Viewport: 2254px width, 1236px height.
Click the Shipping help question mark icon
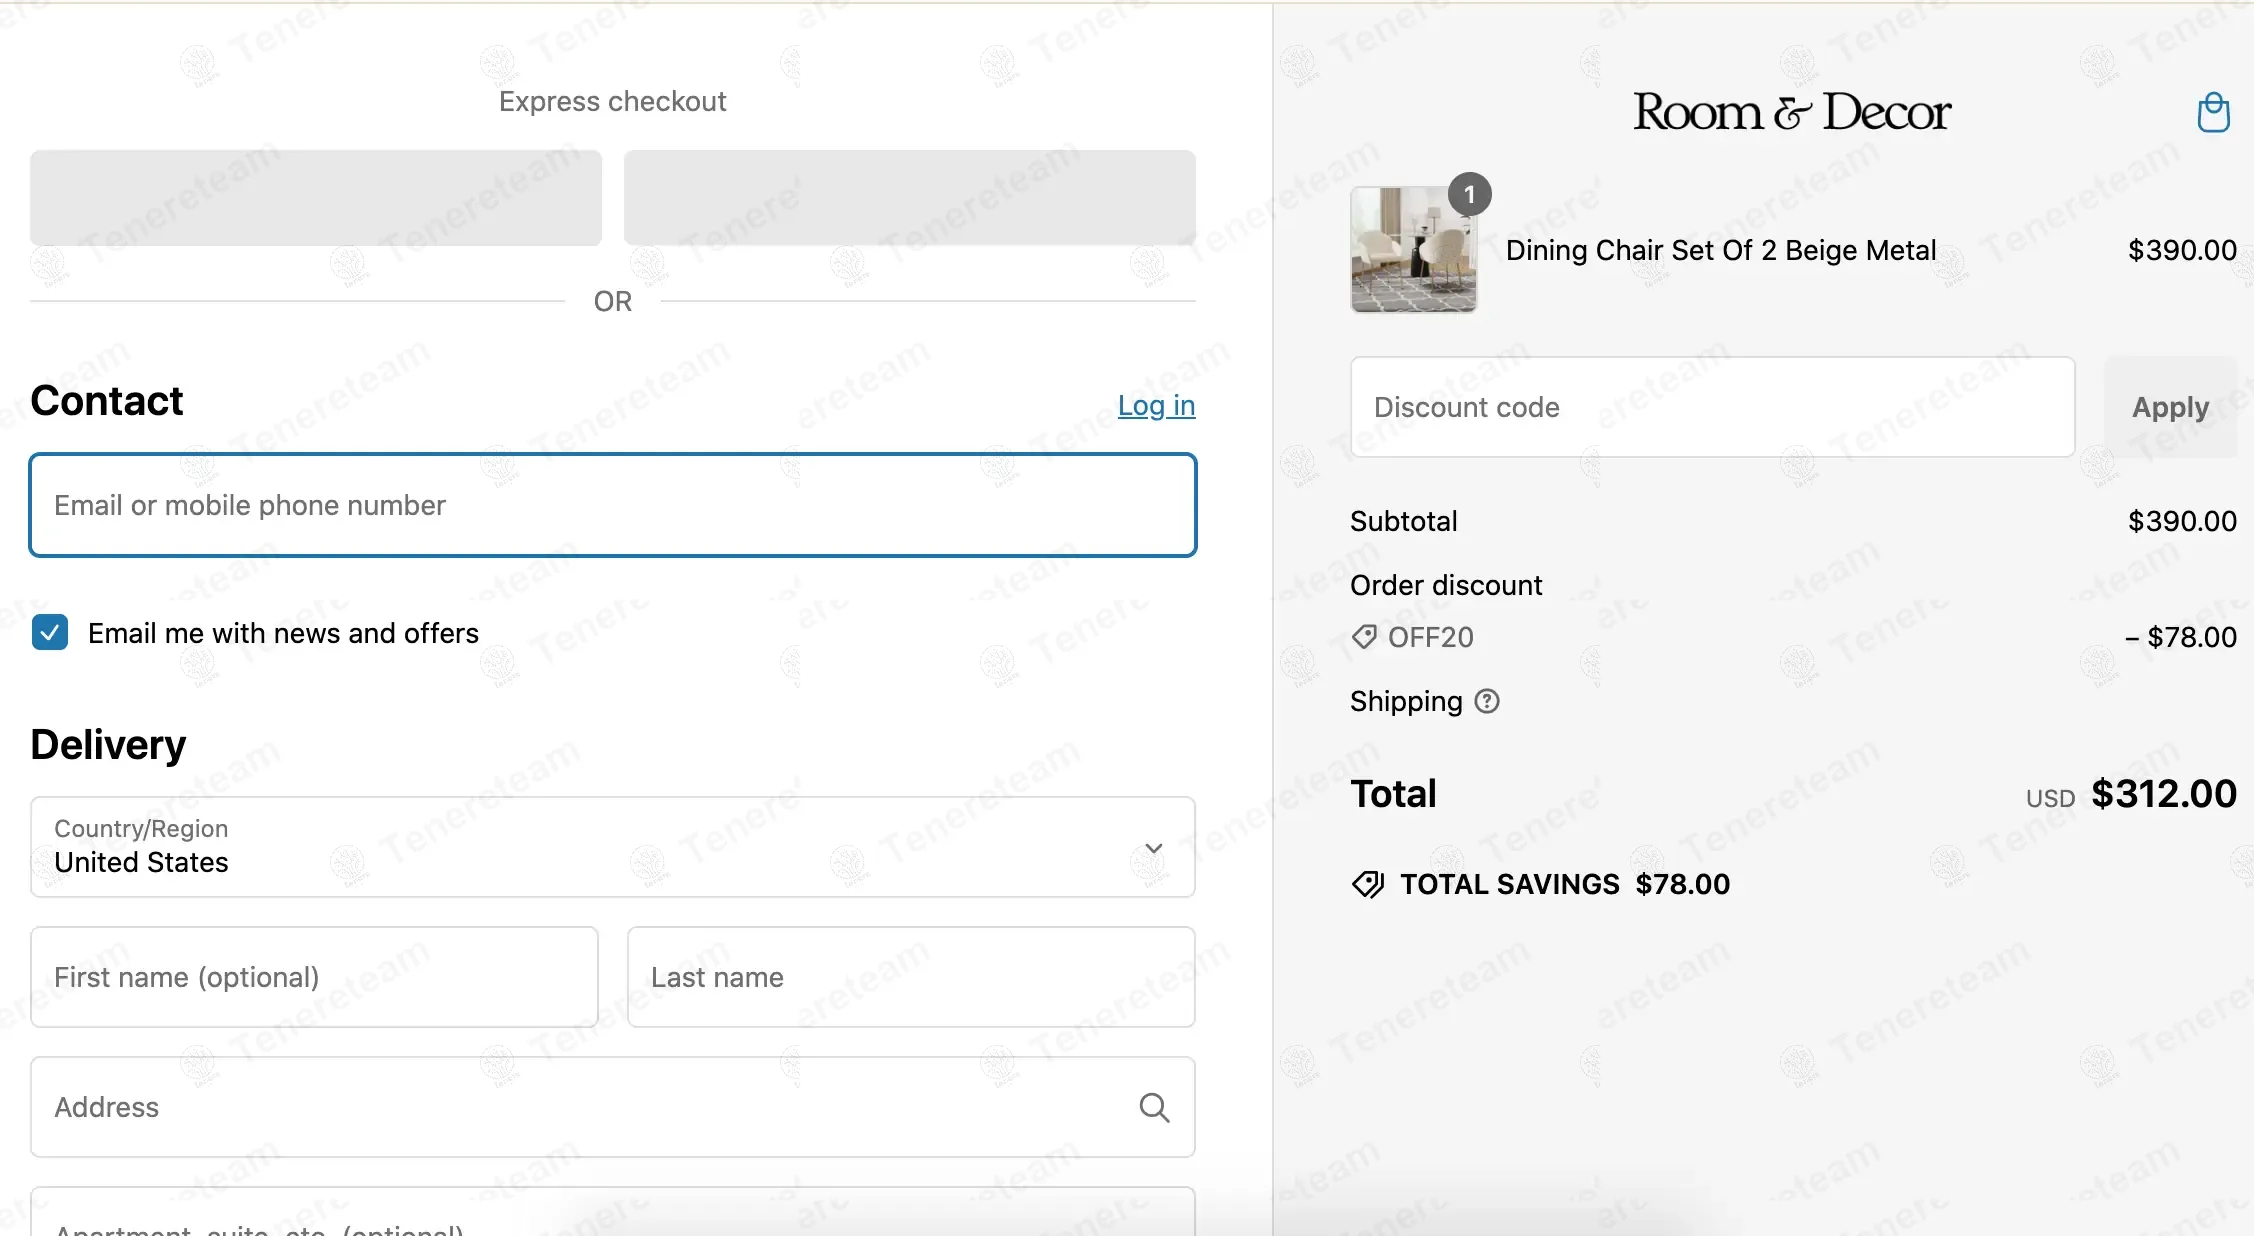coord(1487,701)
